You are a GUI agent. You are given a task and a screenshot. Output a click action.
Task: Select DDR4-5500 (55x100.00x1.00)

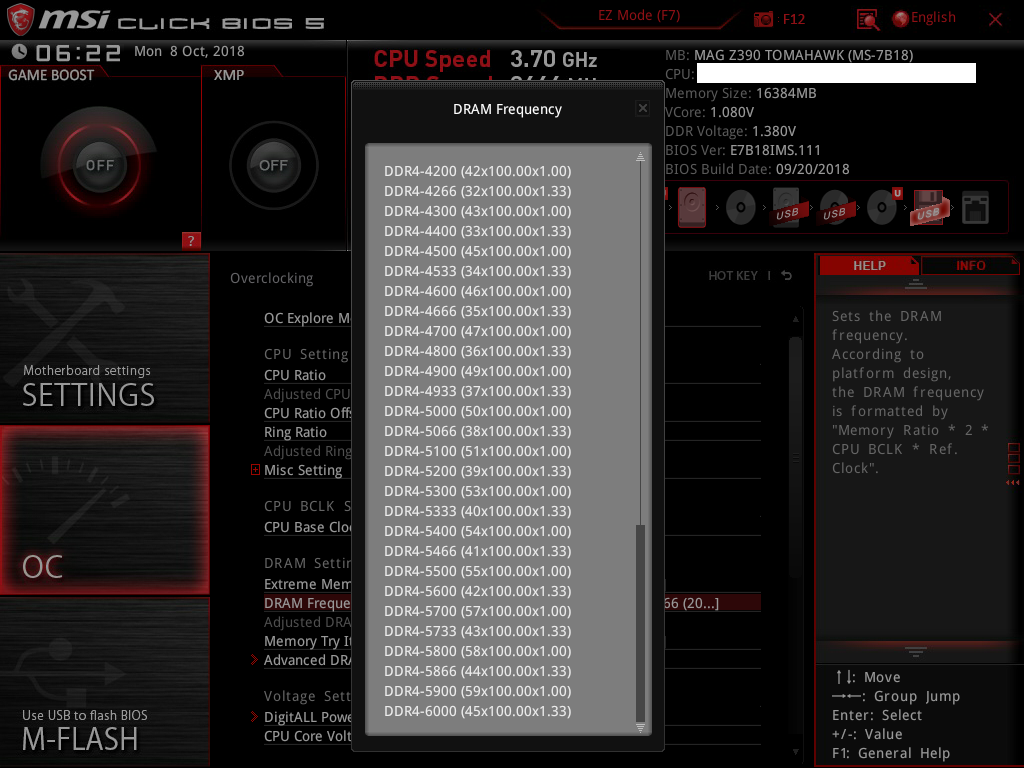tap(477, 571)
